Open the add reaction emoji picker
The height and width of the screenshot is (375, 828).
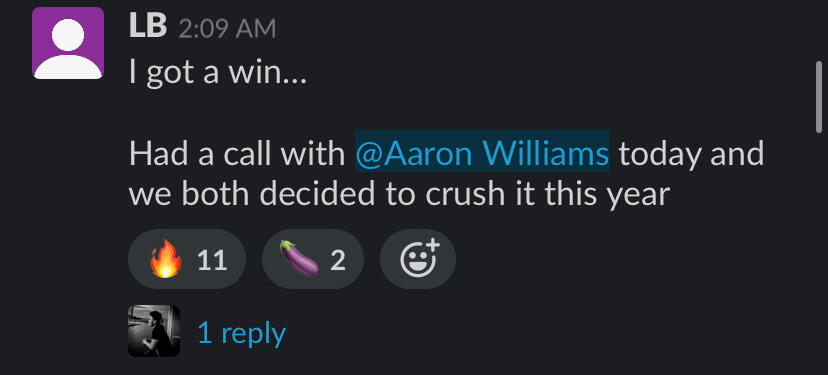click(x=418, y=259)
